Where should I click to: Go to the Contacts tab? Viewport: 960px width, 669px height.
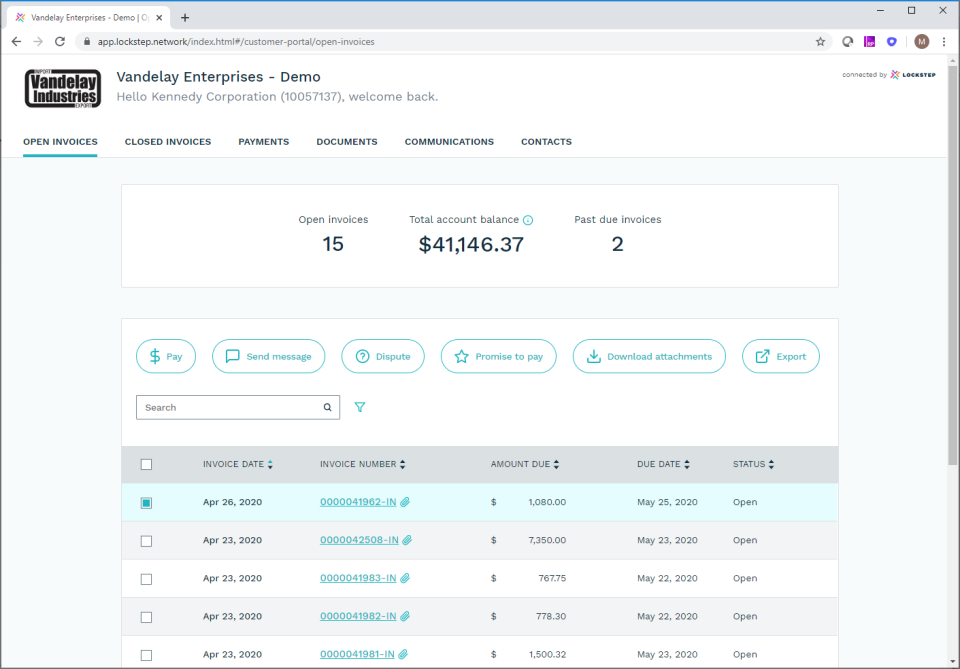coord(546,142)
